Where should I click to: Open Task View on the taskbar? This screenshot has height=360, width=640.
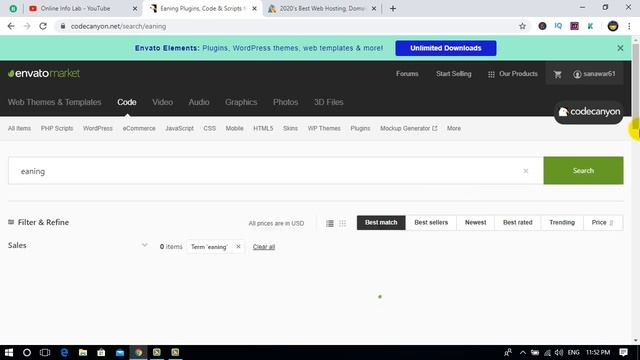(x=45, y=352)
